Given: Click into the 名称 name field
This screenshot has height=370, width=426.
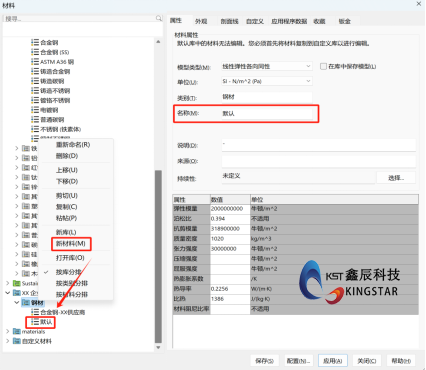Looking at the screenshot, I should coord(267,114).
